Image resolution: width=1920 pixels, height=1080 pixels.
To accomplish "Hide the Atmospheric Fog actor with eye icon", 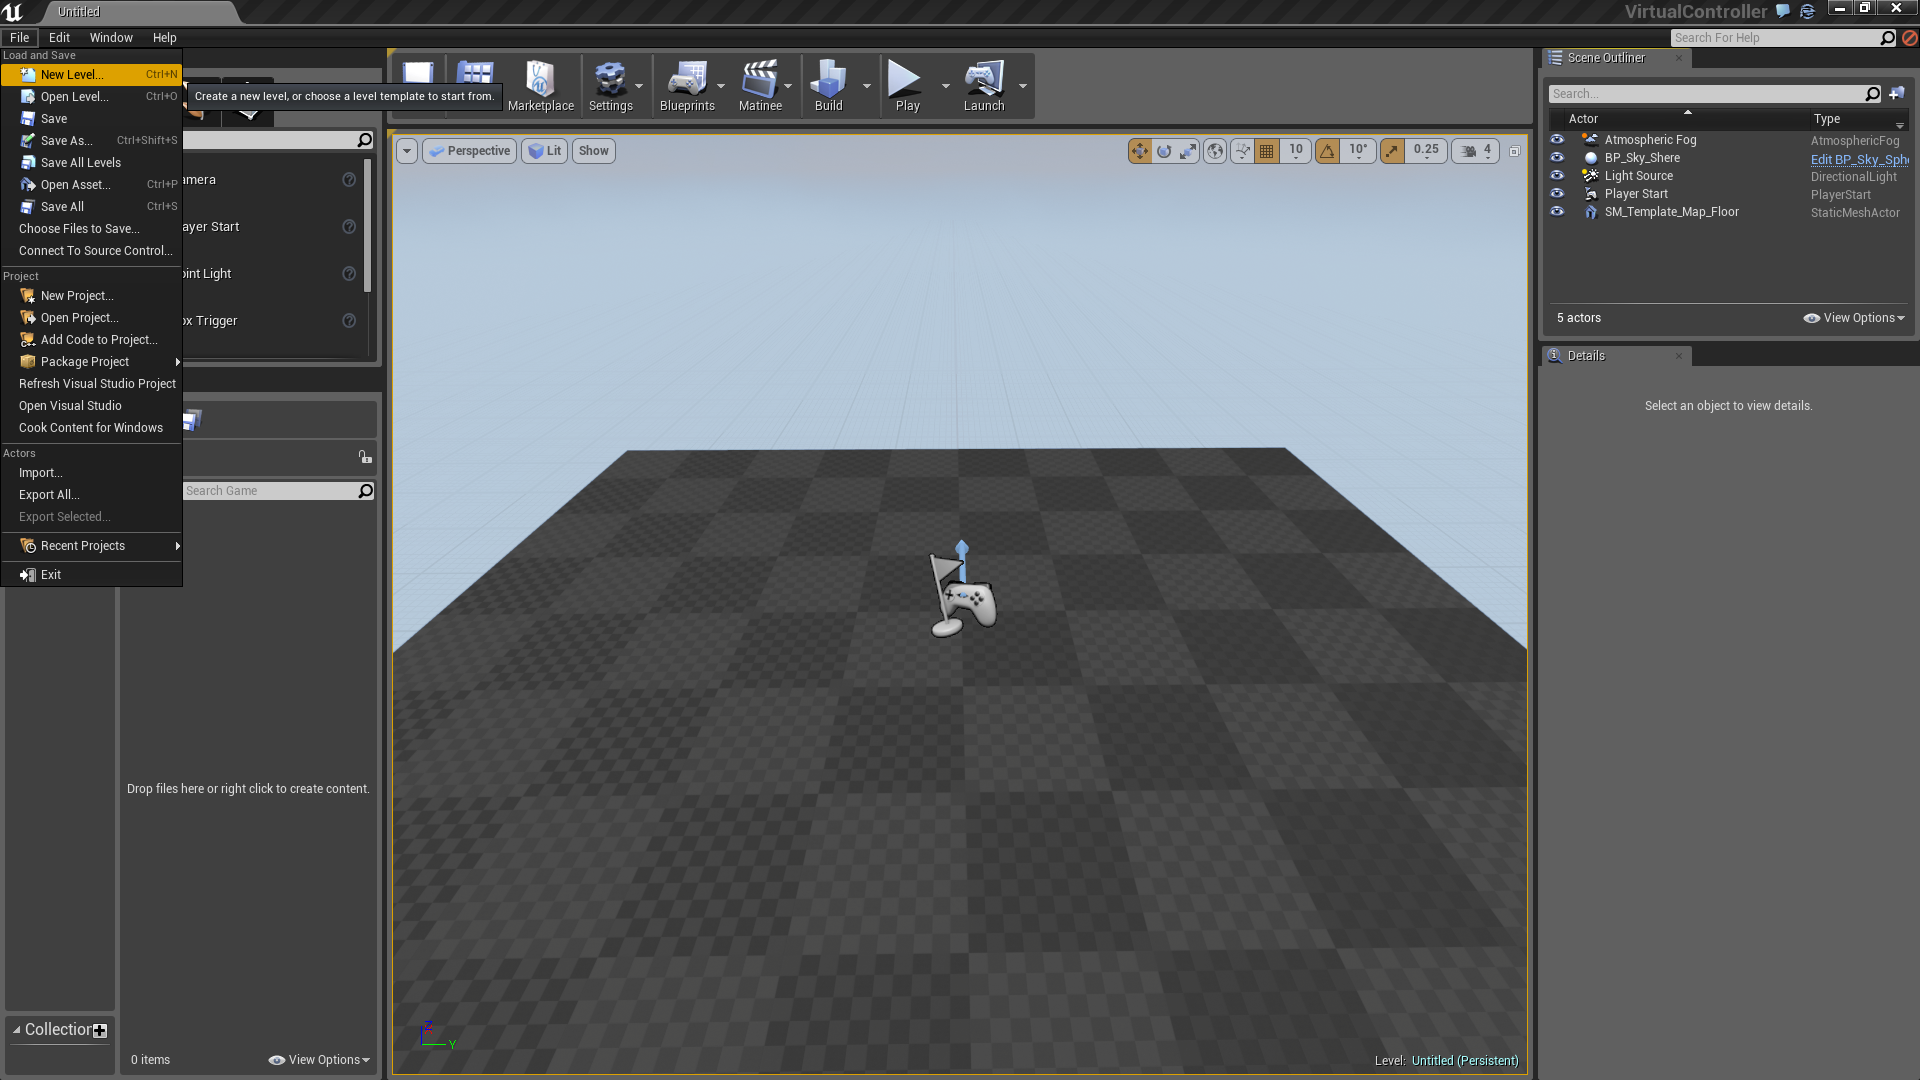I will pyautogui.click(x=1557, y=140).
